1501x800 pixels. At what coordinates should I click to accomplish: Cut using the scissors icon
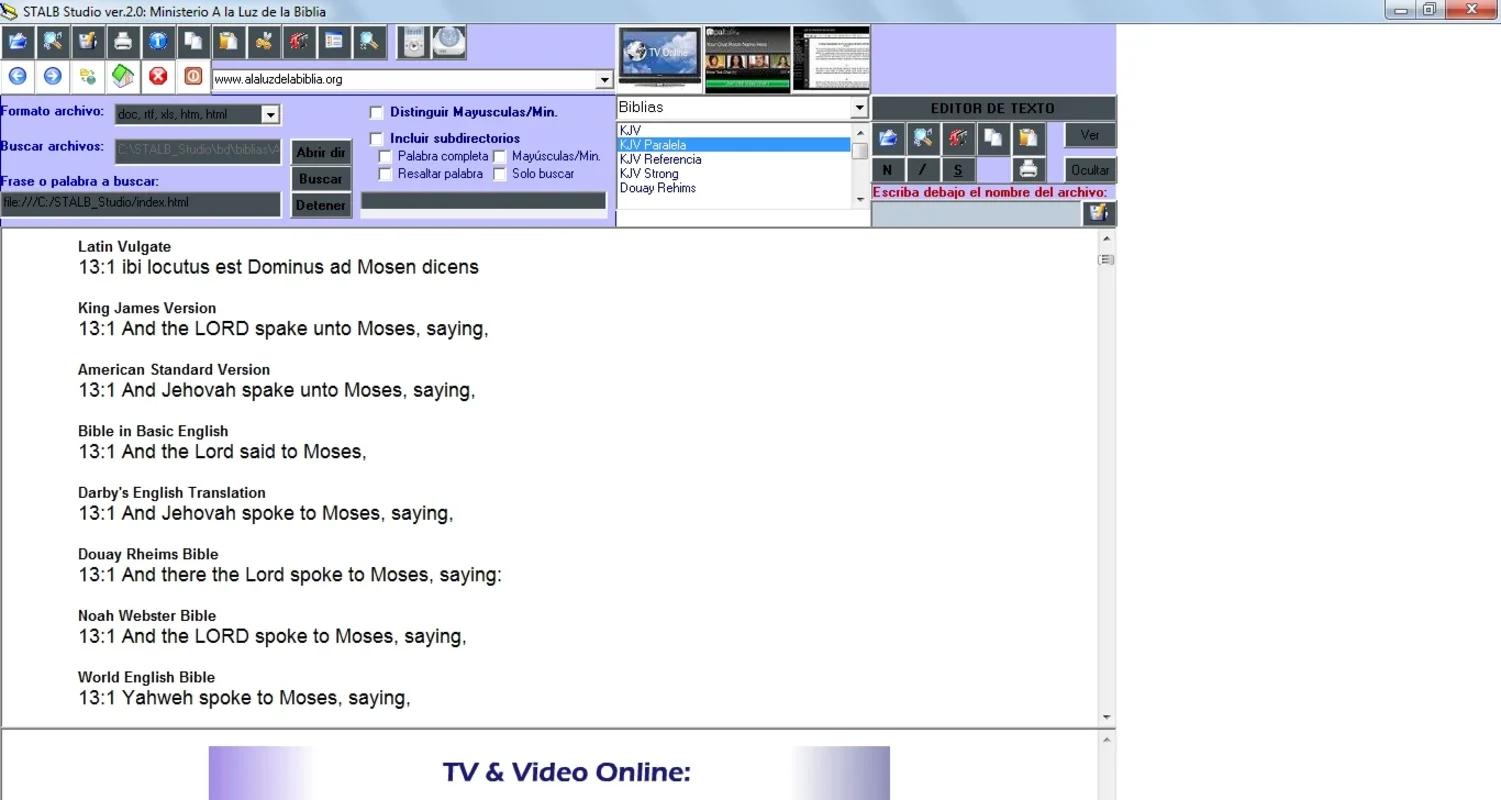(264, 42)
